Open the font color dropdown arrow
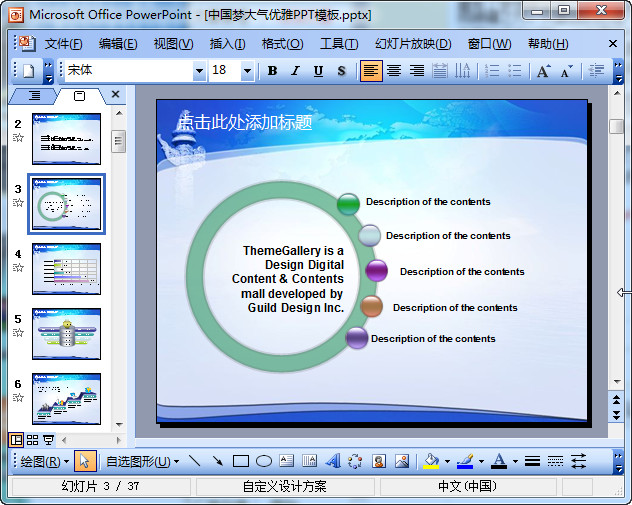The height and width of the screenshot is (505, 632). [x=515, y=461]
